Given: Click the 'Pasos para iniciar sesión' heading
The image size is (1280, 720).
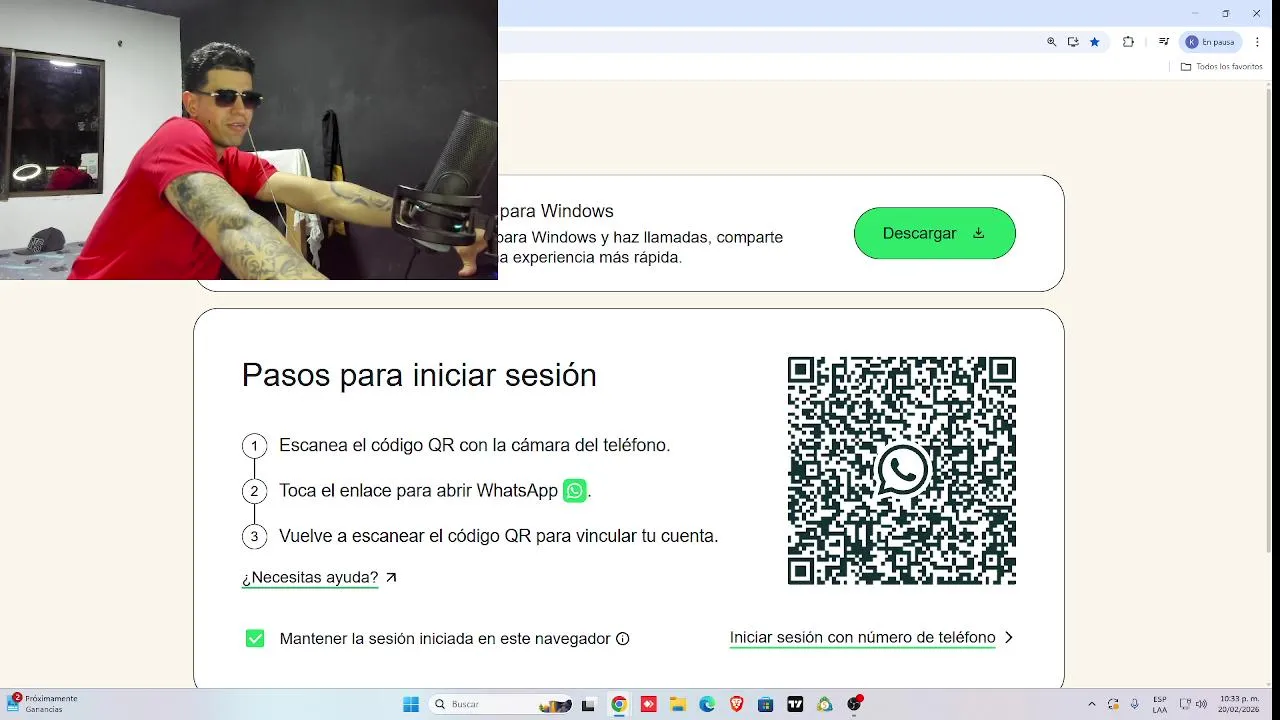Looking at the screenshot, I should [x=419, y=375].
